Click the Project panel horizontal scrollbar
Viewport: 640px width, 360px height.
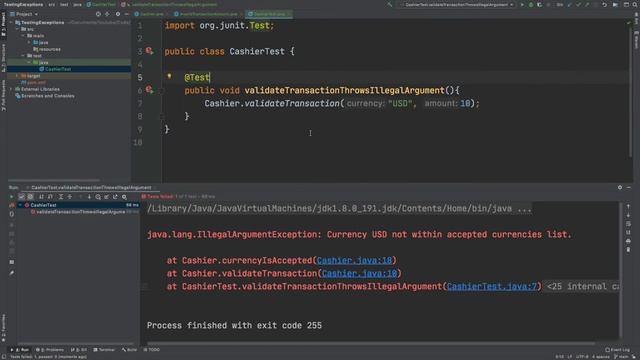click(54, 180)
